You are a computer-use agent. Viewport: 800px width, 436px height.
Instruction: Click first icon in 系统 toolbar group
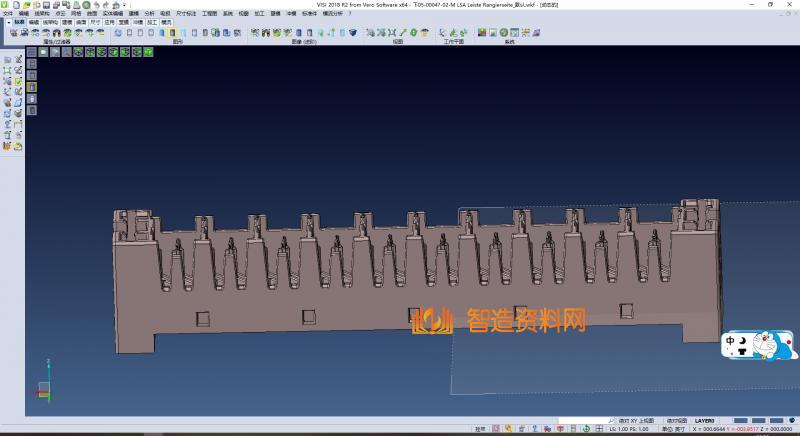pyautogui.click(x=481, y=33)
